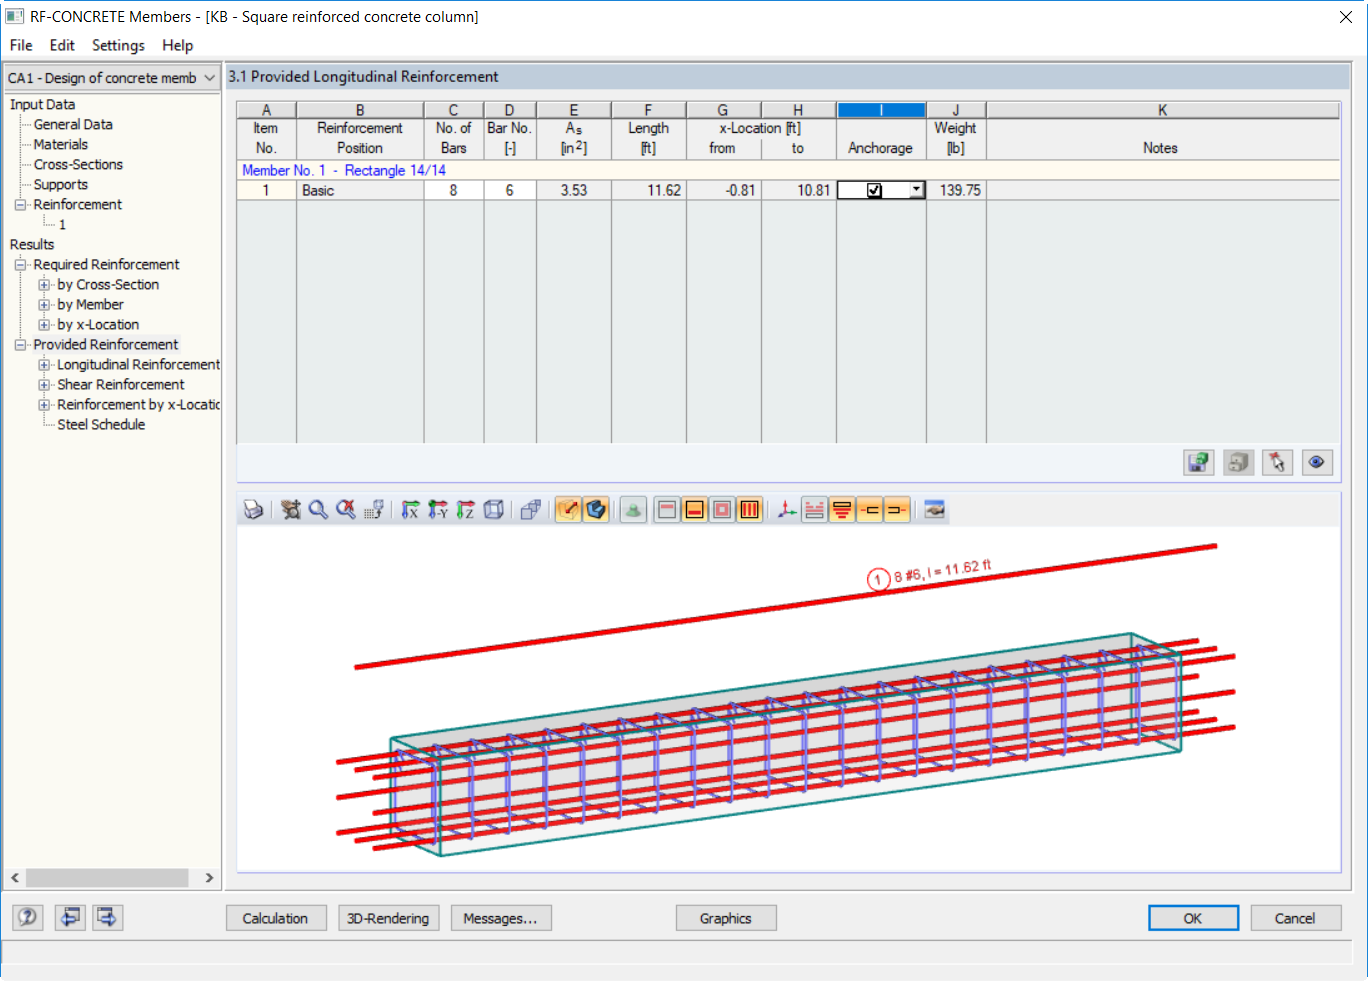Select Cross-Sections in the tree
The image size is (1368, 981).
[78, 164]
